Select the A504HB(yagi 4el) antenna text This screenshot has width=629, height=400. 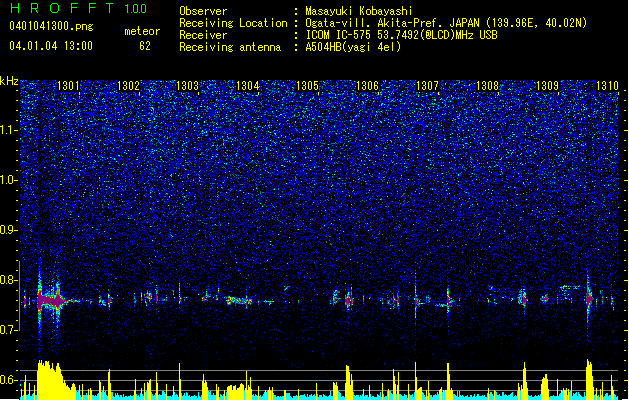[x=353, y=47]
